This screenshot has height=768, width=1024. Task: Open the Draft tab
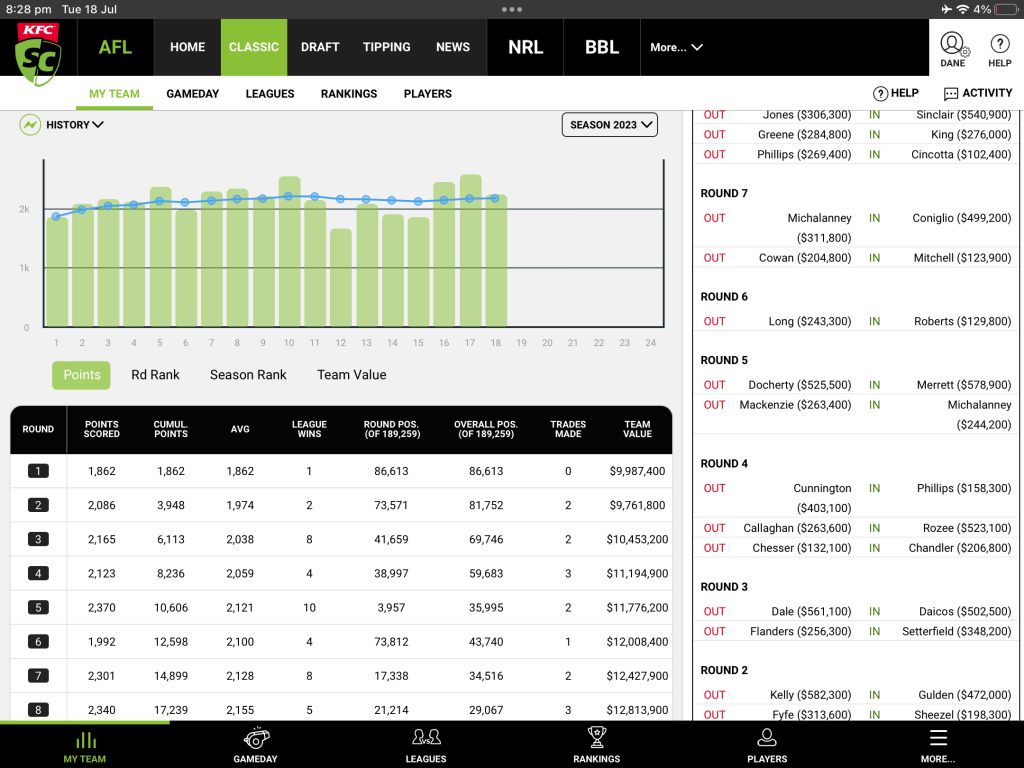tap(320, 47)
